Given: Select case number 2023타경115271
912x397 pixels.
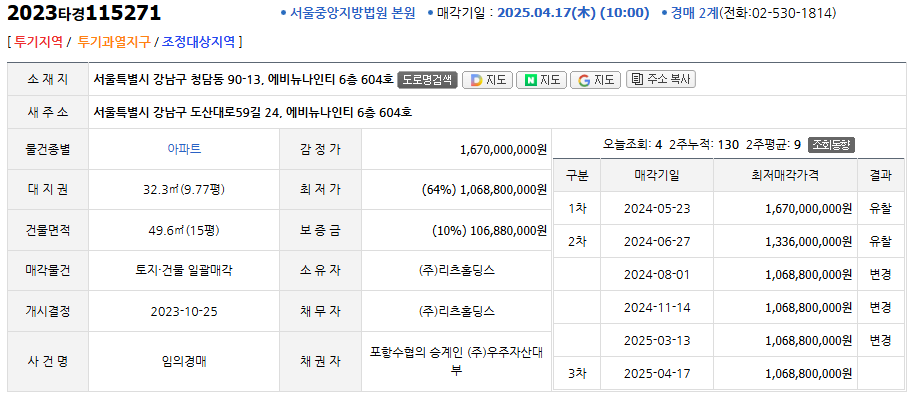Looking at the screenshot, I should (84, 13).
